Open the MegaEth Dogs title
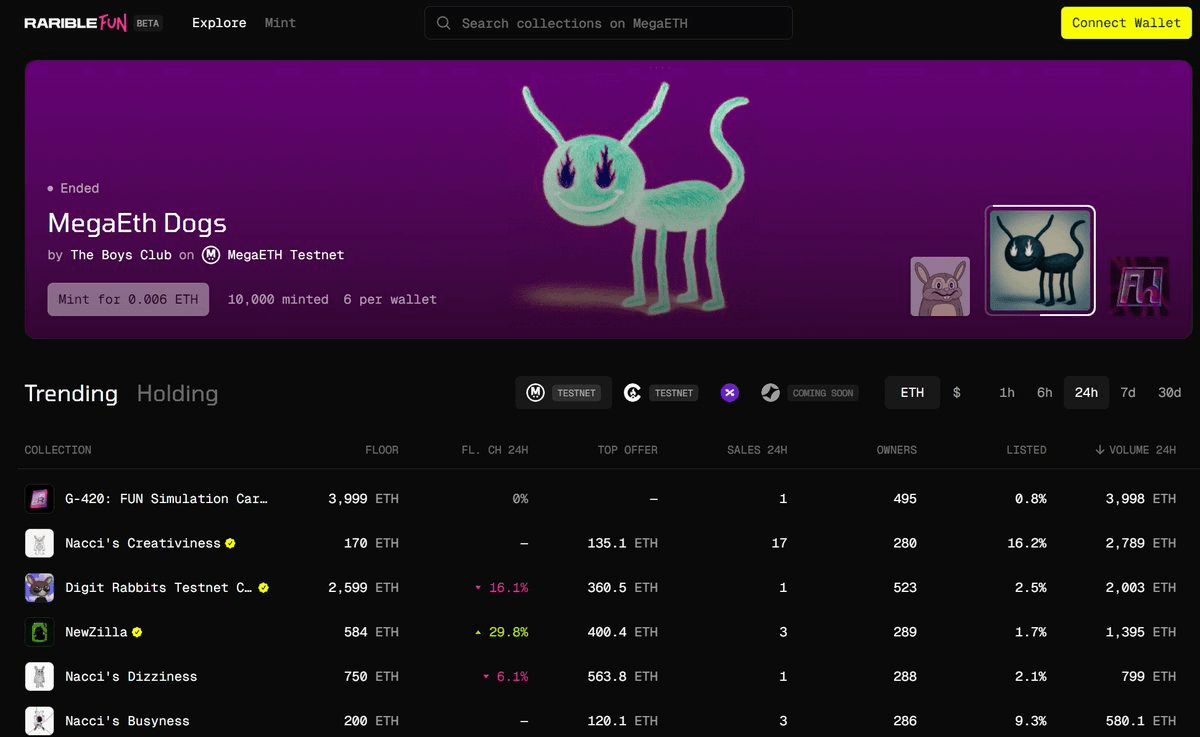1200x737 pixels. click(x=137, y=223)
